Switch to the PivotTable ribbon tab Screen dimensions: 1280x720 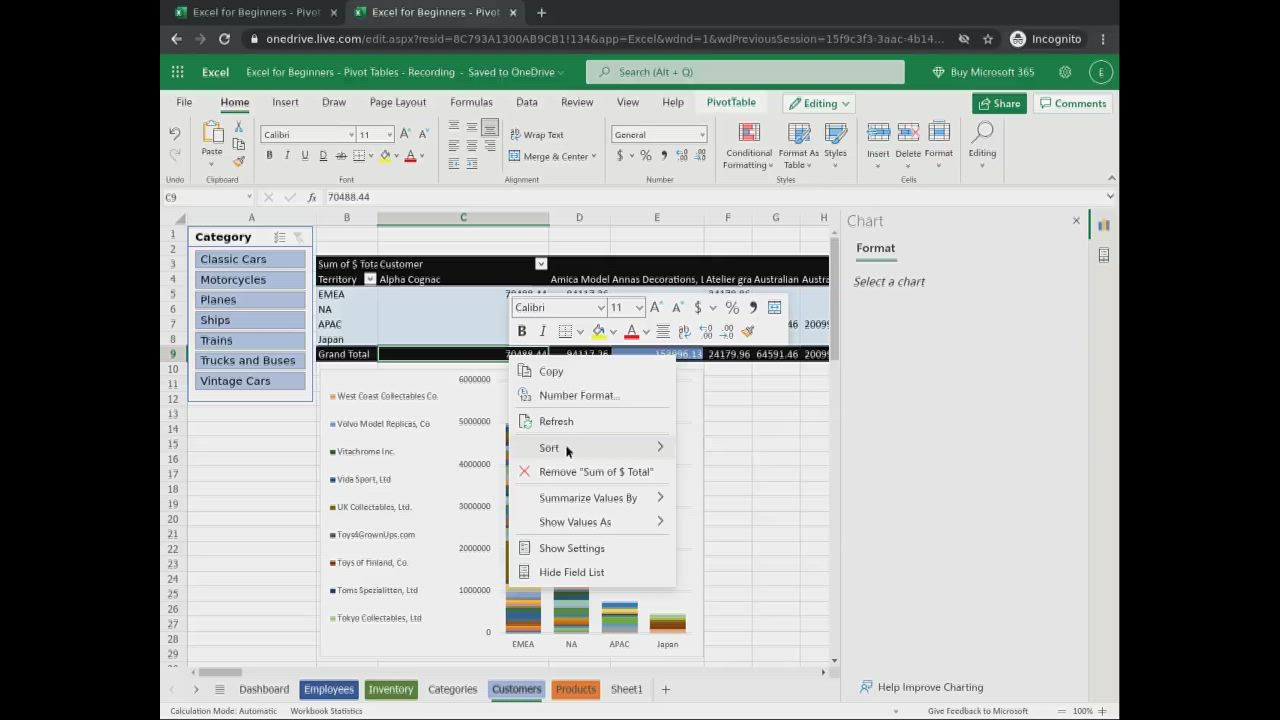click(x=731, y=102)
